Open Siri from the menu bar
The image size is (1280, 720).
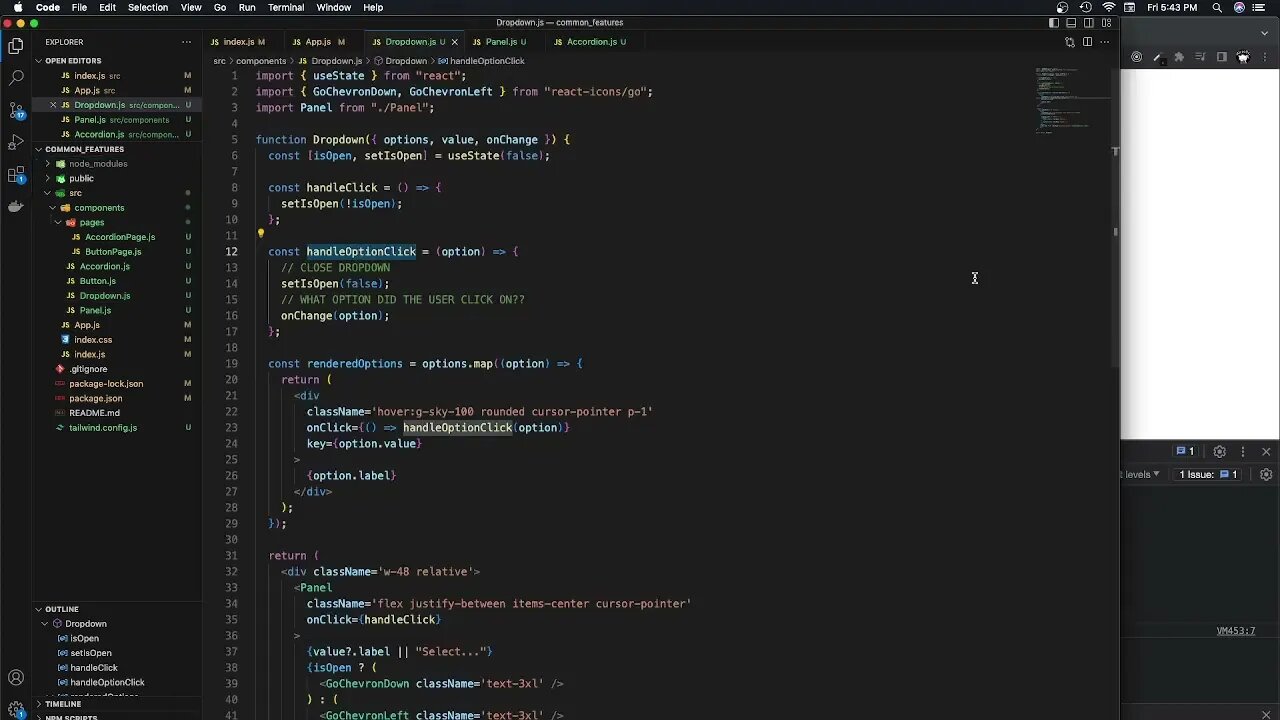1240,7
